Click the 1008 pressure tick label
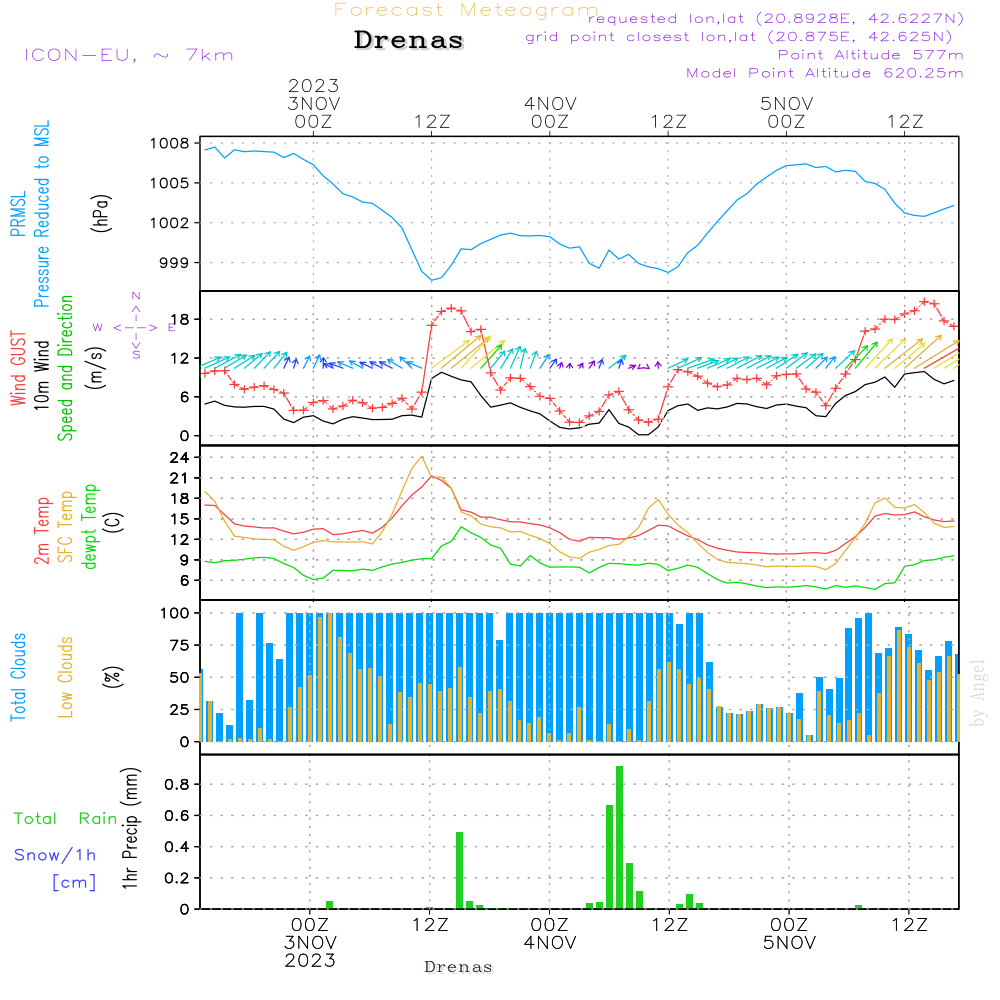1000x1000 pixels. point(170,143)
